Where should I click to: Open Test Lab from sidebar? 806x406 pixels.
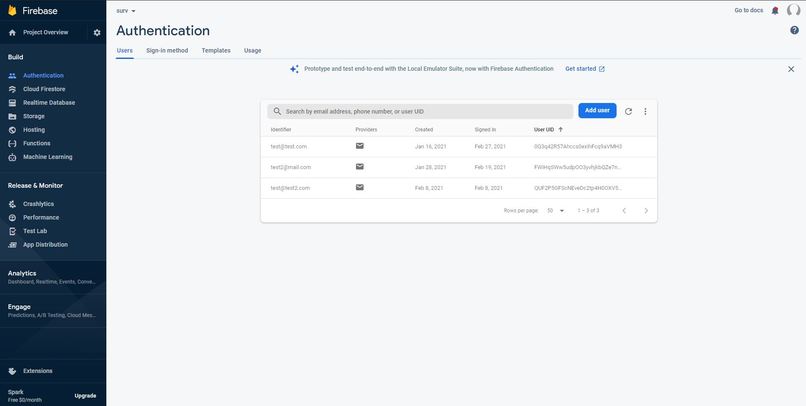click(x=35, y=231)
